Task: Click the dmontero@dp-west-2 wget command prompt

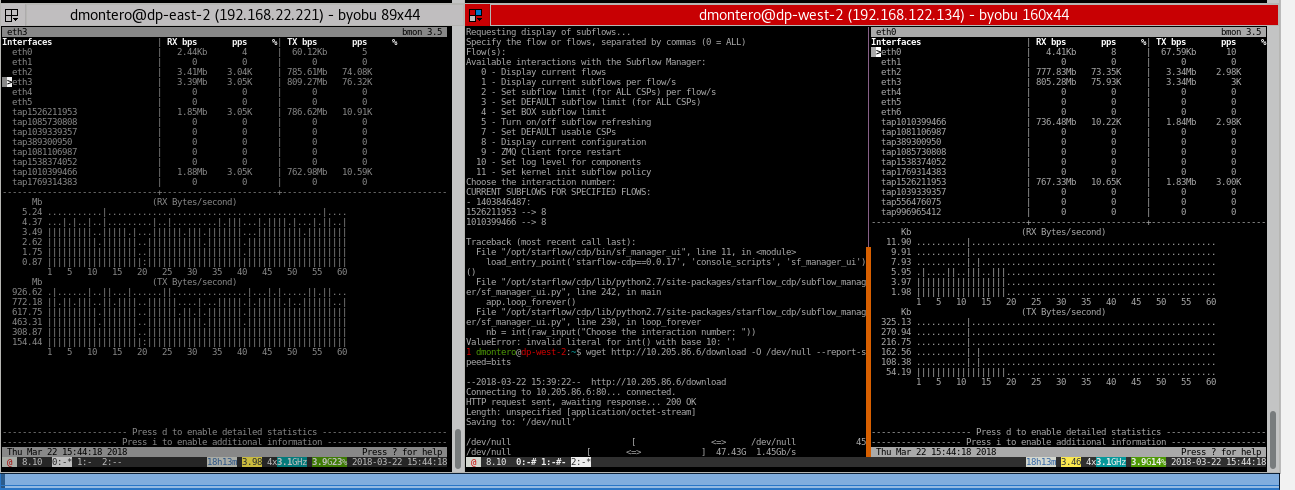Action: (x=665, y=356)
